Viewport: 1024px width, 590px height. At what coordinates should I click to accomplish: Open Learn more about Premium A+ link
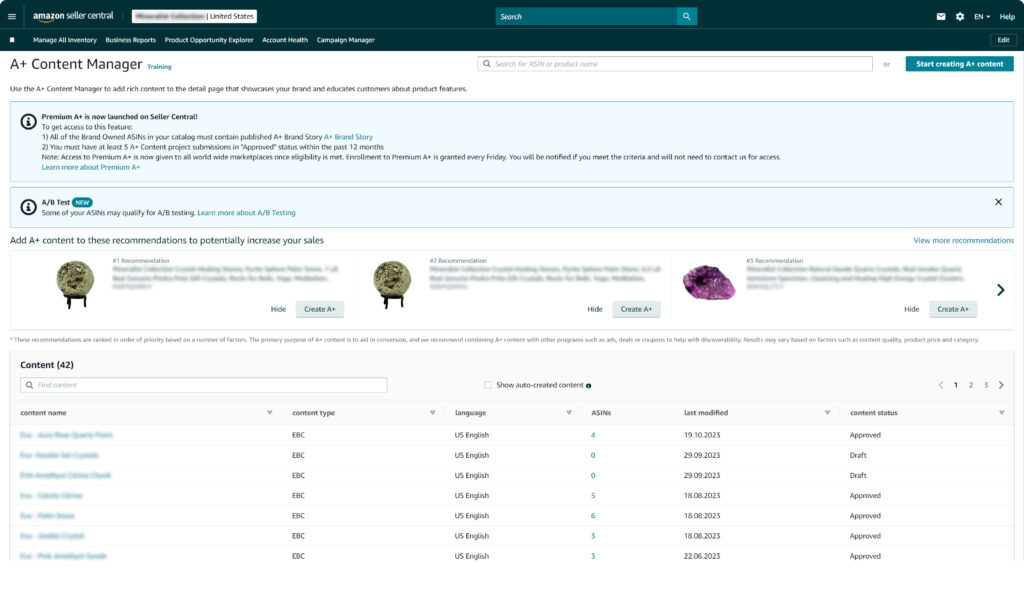[x=91, y=167]
